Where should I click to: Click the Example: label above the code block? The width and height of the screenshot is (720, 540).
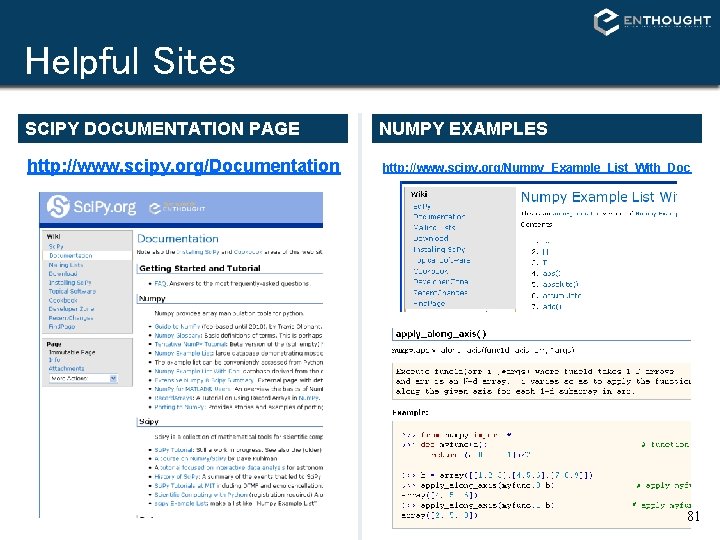[x=410, y=412]
